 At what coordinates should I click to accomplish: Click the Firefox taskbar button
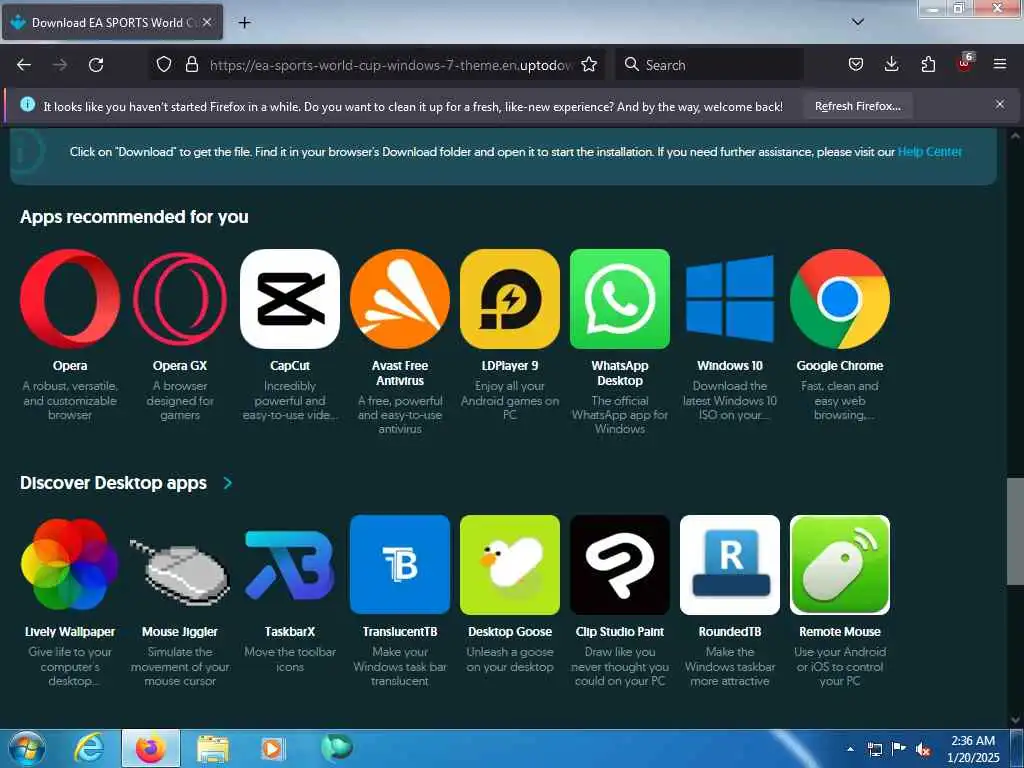151,749
